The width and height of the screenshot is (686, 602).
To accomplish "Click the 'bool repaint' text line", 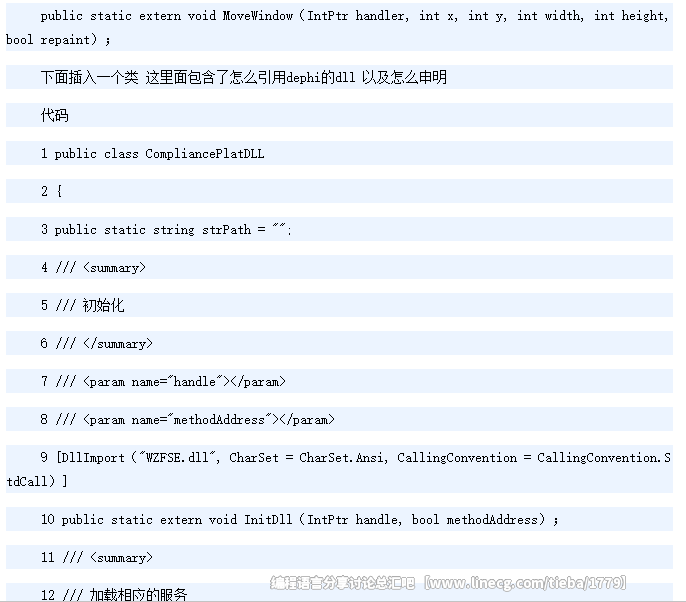I will 58,40.
